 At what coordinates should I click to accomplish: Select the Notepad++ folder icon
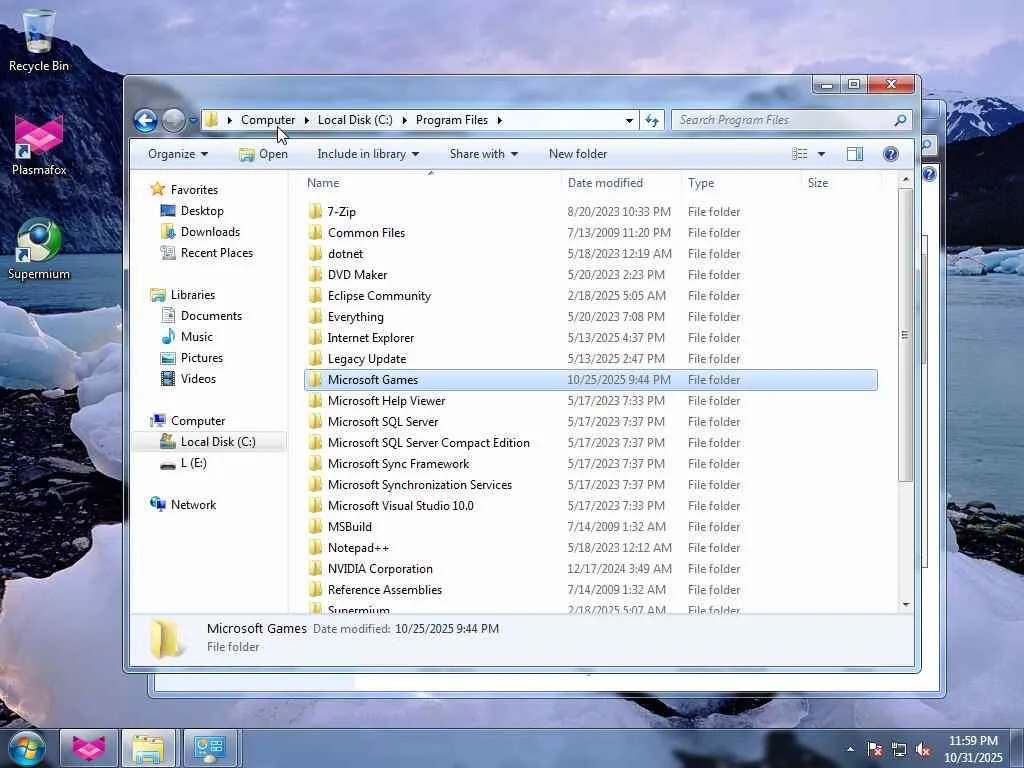tap(315, 547)
